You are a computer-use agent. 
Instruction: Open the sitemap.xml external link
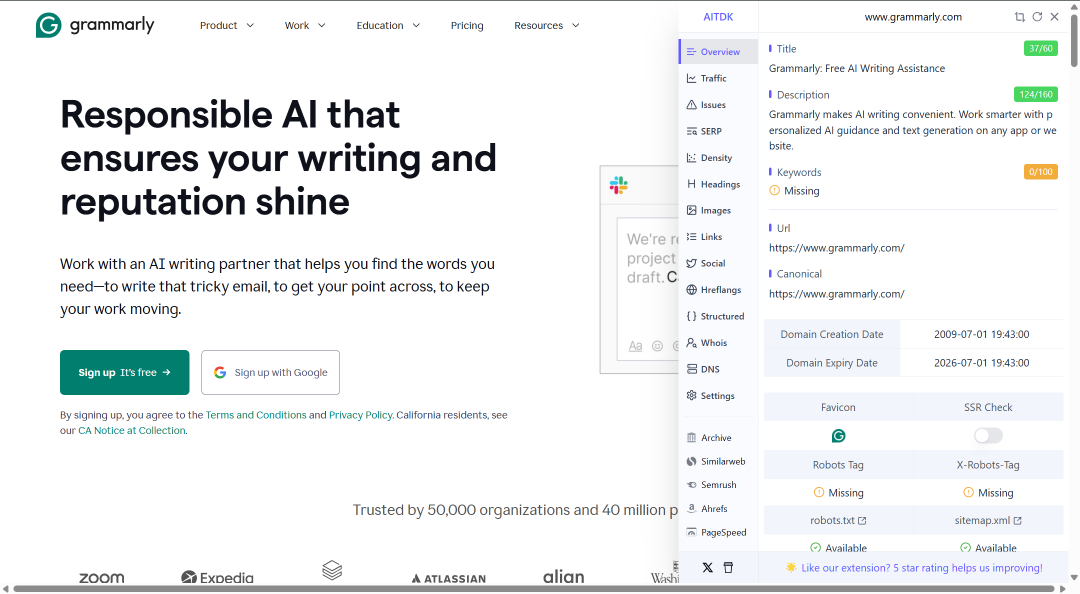click(988, 520)
